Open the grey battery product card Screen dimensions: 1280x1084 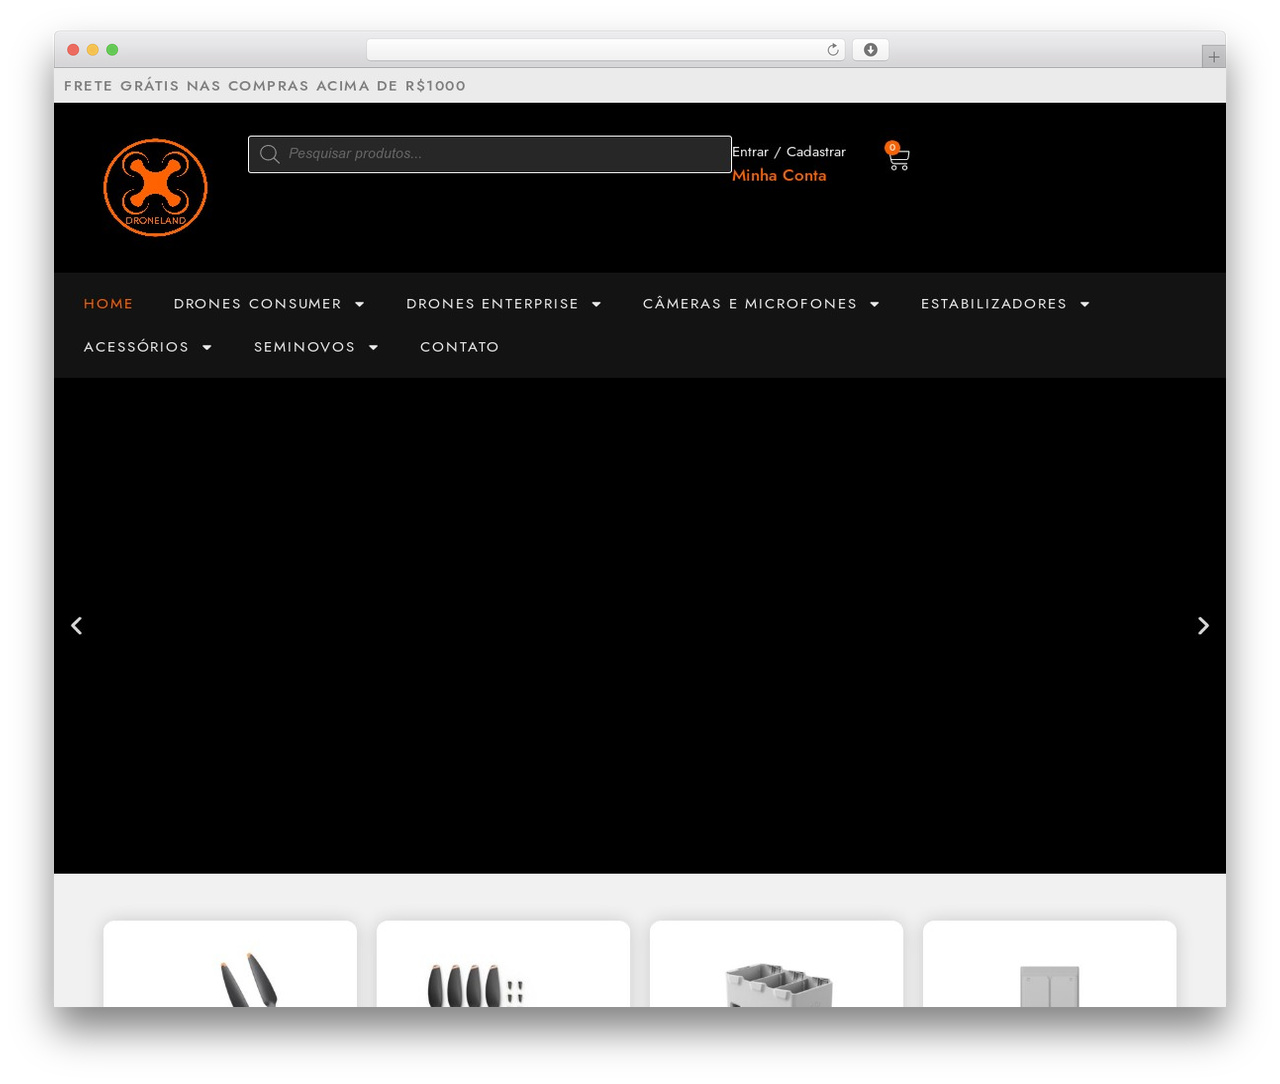1049,964
